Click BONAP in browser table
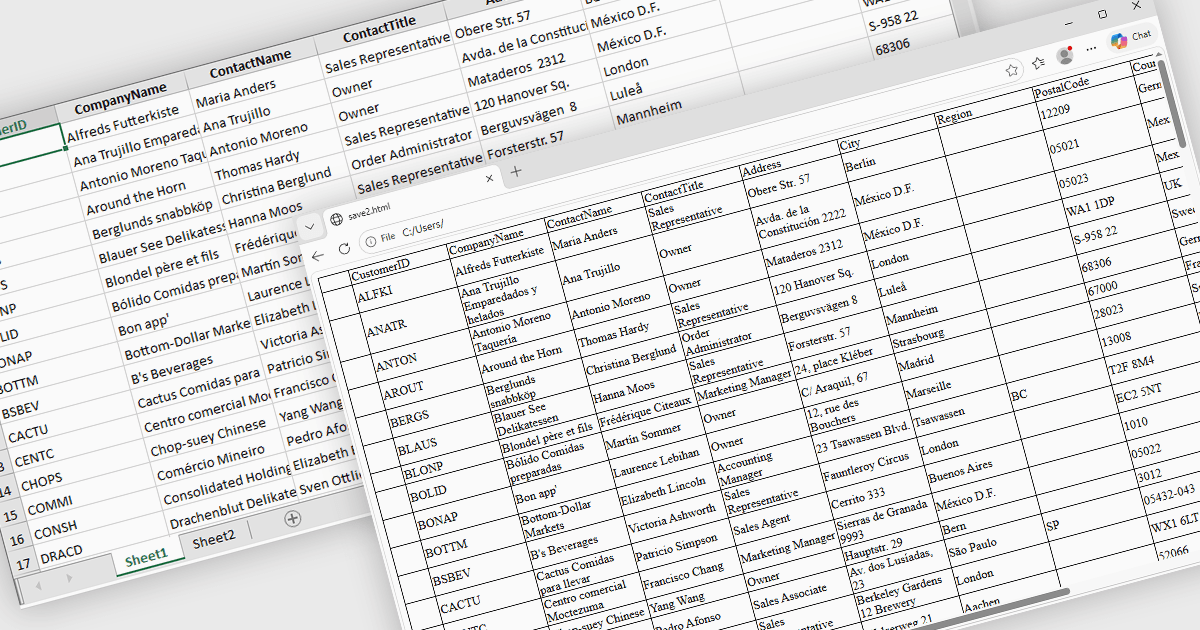The height and width of the screenshot is (630, 1200). point(437,521)
